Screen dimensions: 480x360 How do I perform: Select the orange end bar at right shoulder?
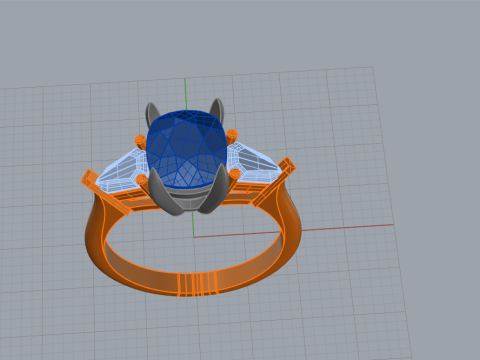click(274, 182)
